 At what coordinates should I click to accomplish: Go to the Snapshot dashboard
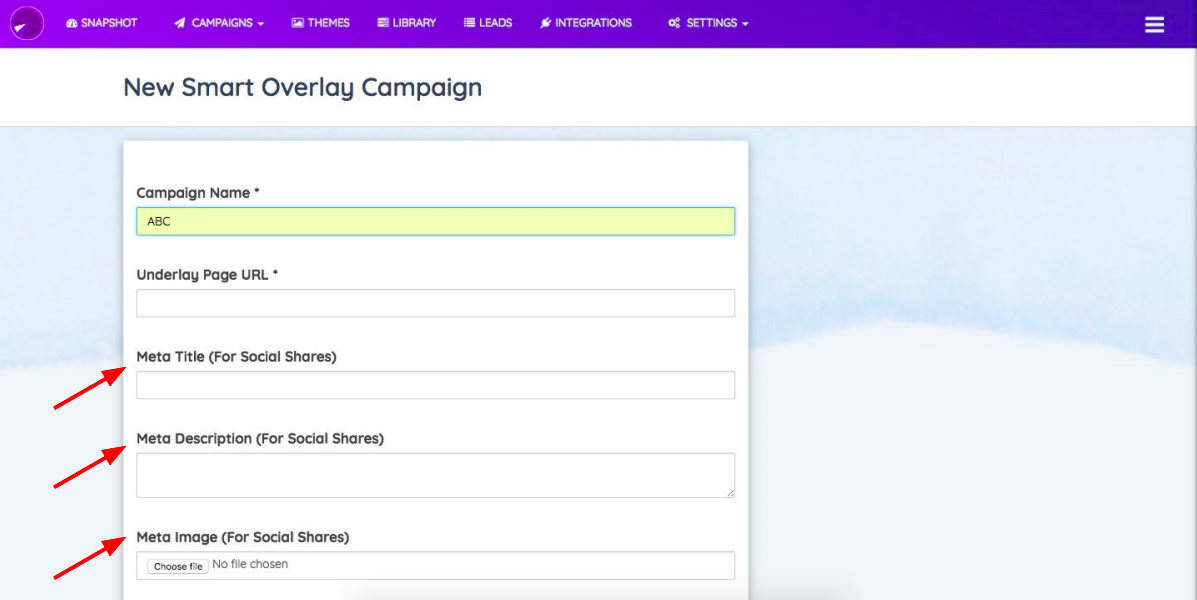102,23
